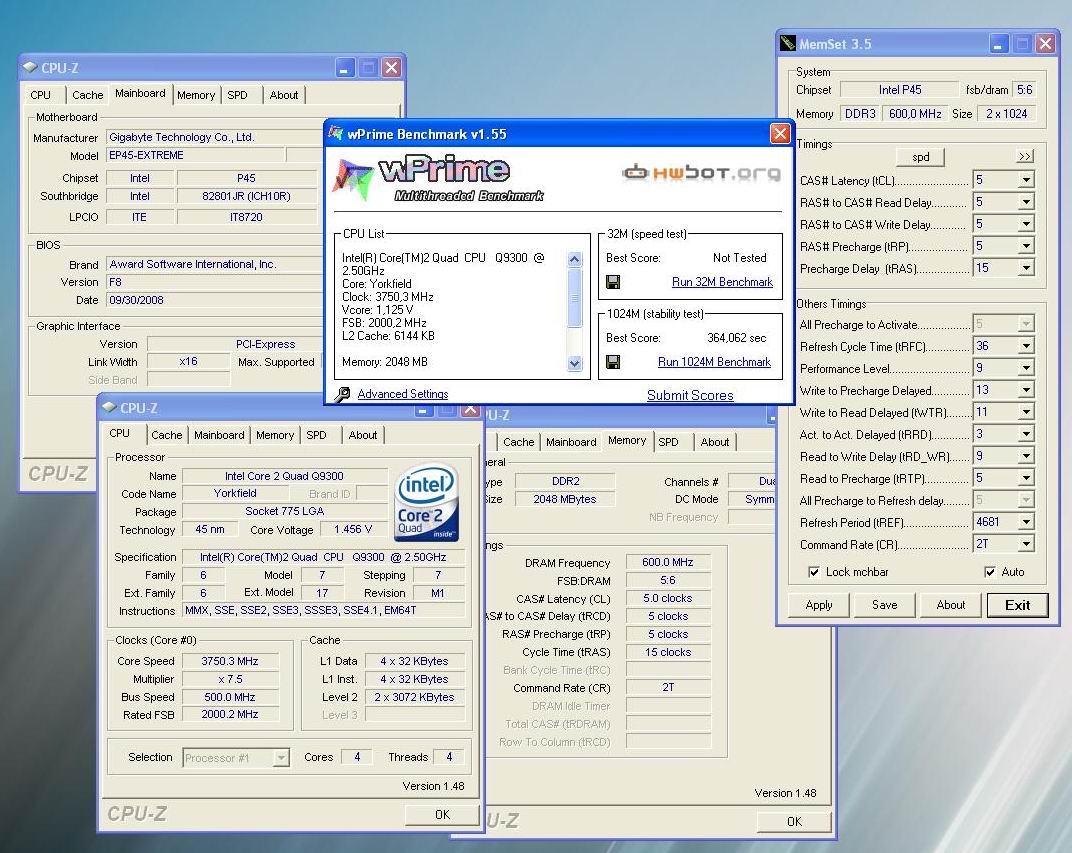Click the HWBOT.org logo
The height and width of the screenshot is (853, 1072).
point(701,172)
